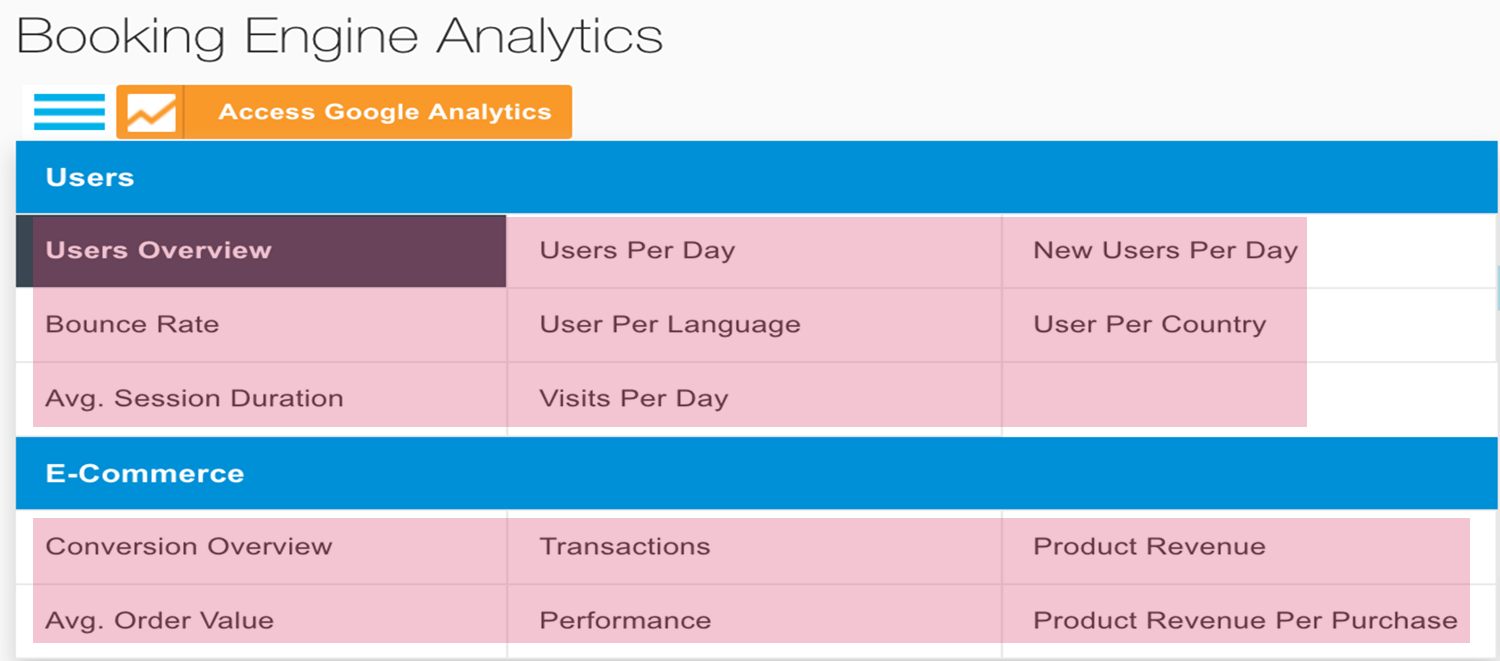The width and height of the screenshot is (1500, 661).
Task: Open Visits Per Day report
Action: pyautogui.click(x=754, y=399)
